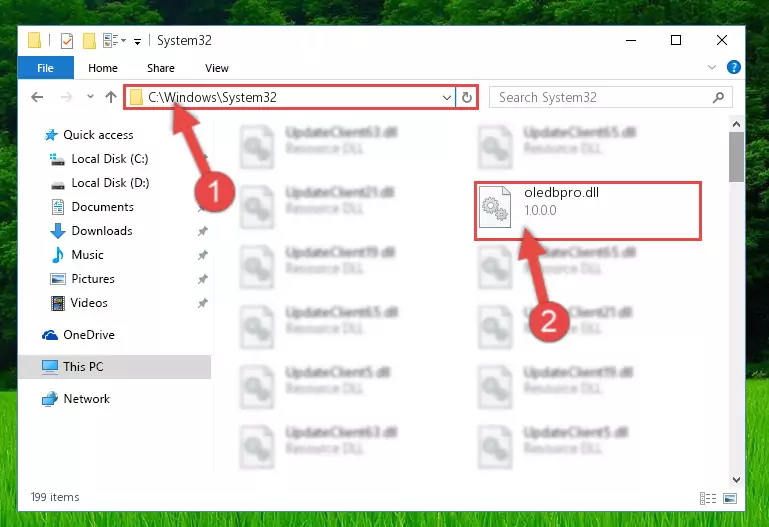This screenshot has width=769, height=527.
Task: Click the vertical scrollbar thumb
Action: click(x=736, y=157)
